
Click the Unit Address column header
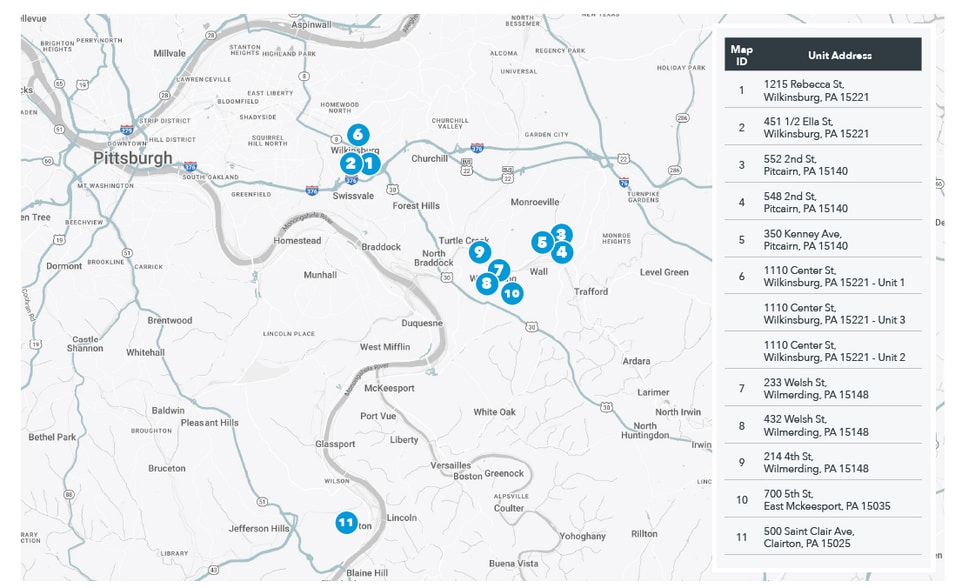pos(839,55)
